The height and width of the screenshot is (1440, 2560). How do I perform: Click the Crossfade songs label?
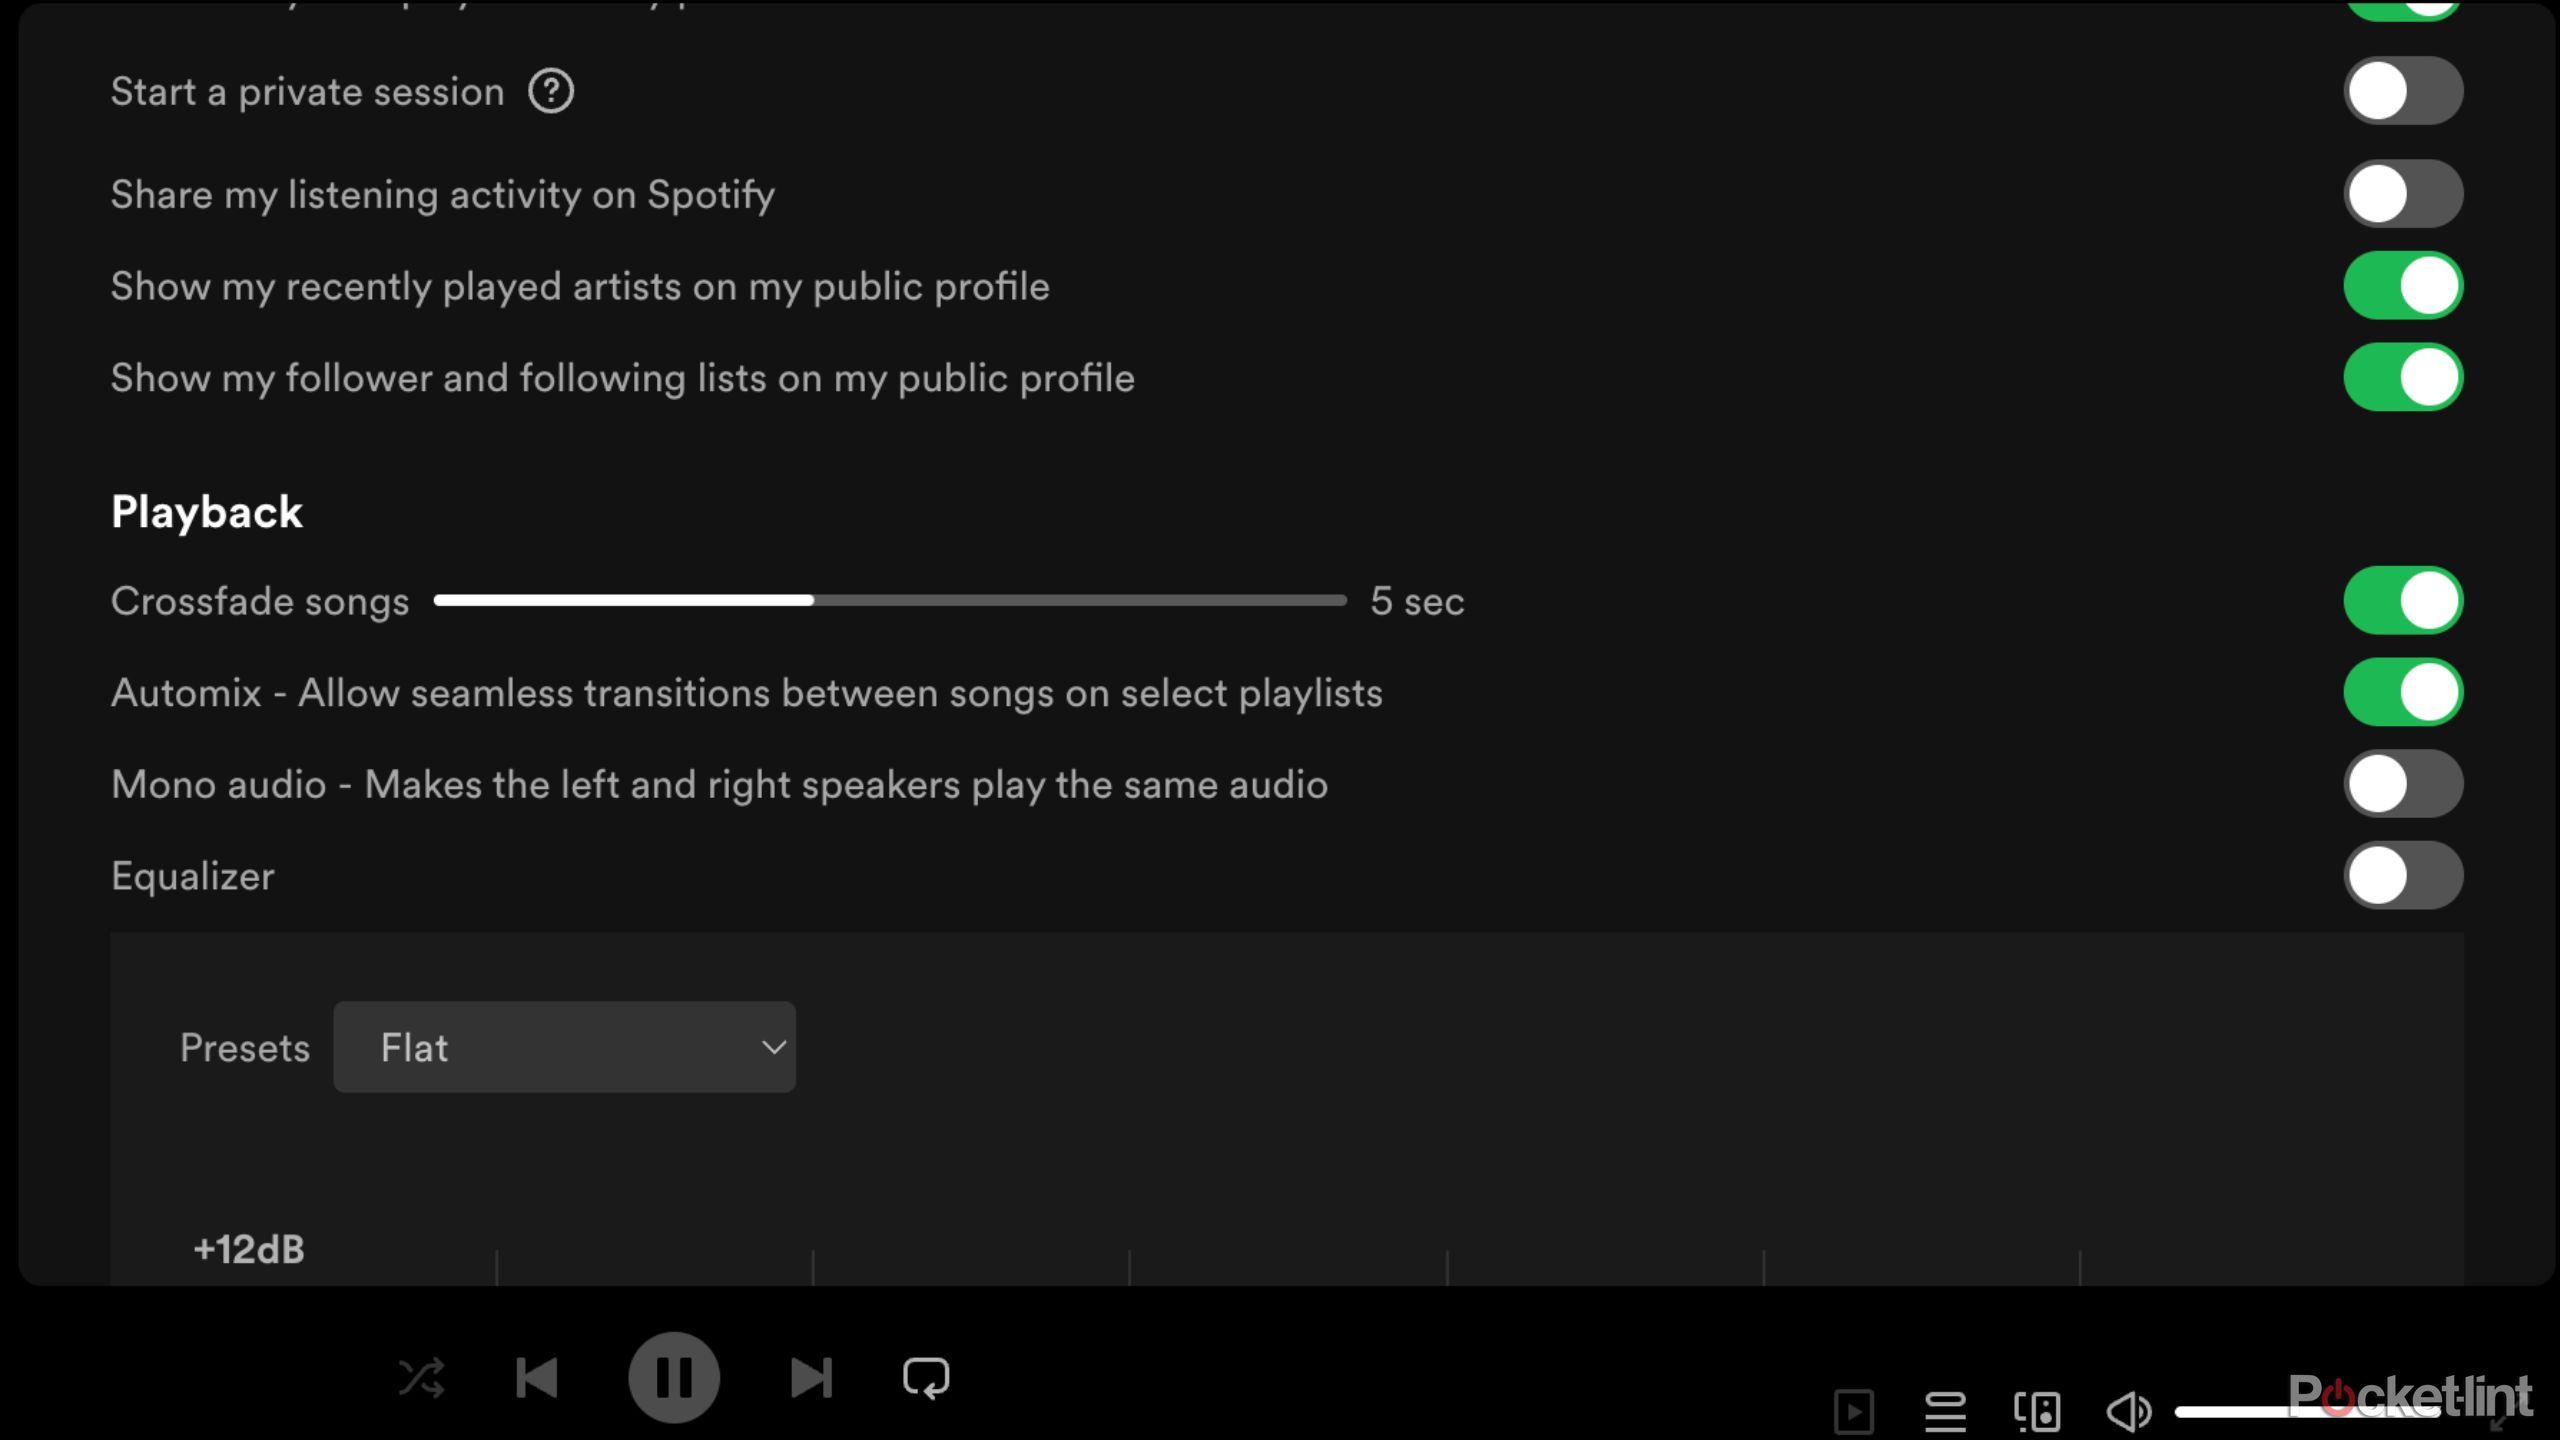(260, 602)
